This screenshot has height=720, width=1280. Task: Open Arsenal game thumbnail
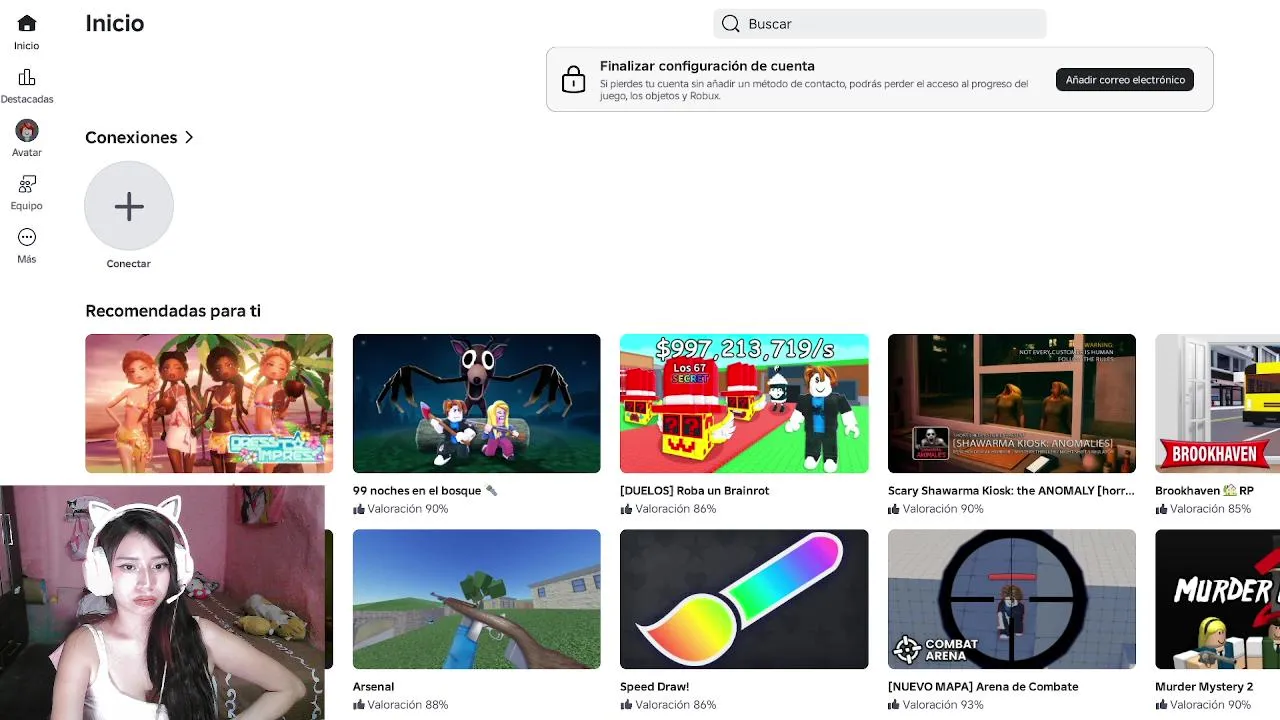pos(477,599)
